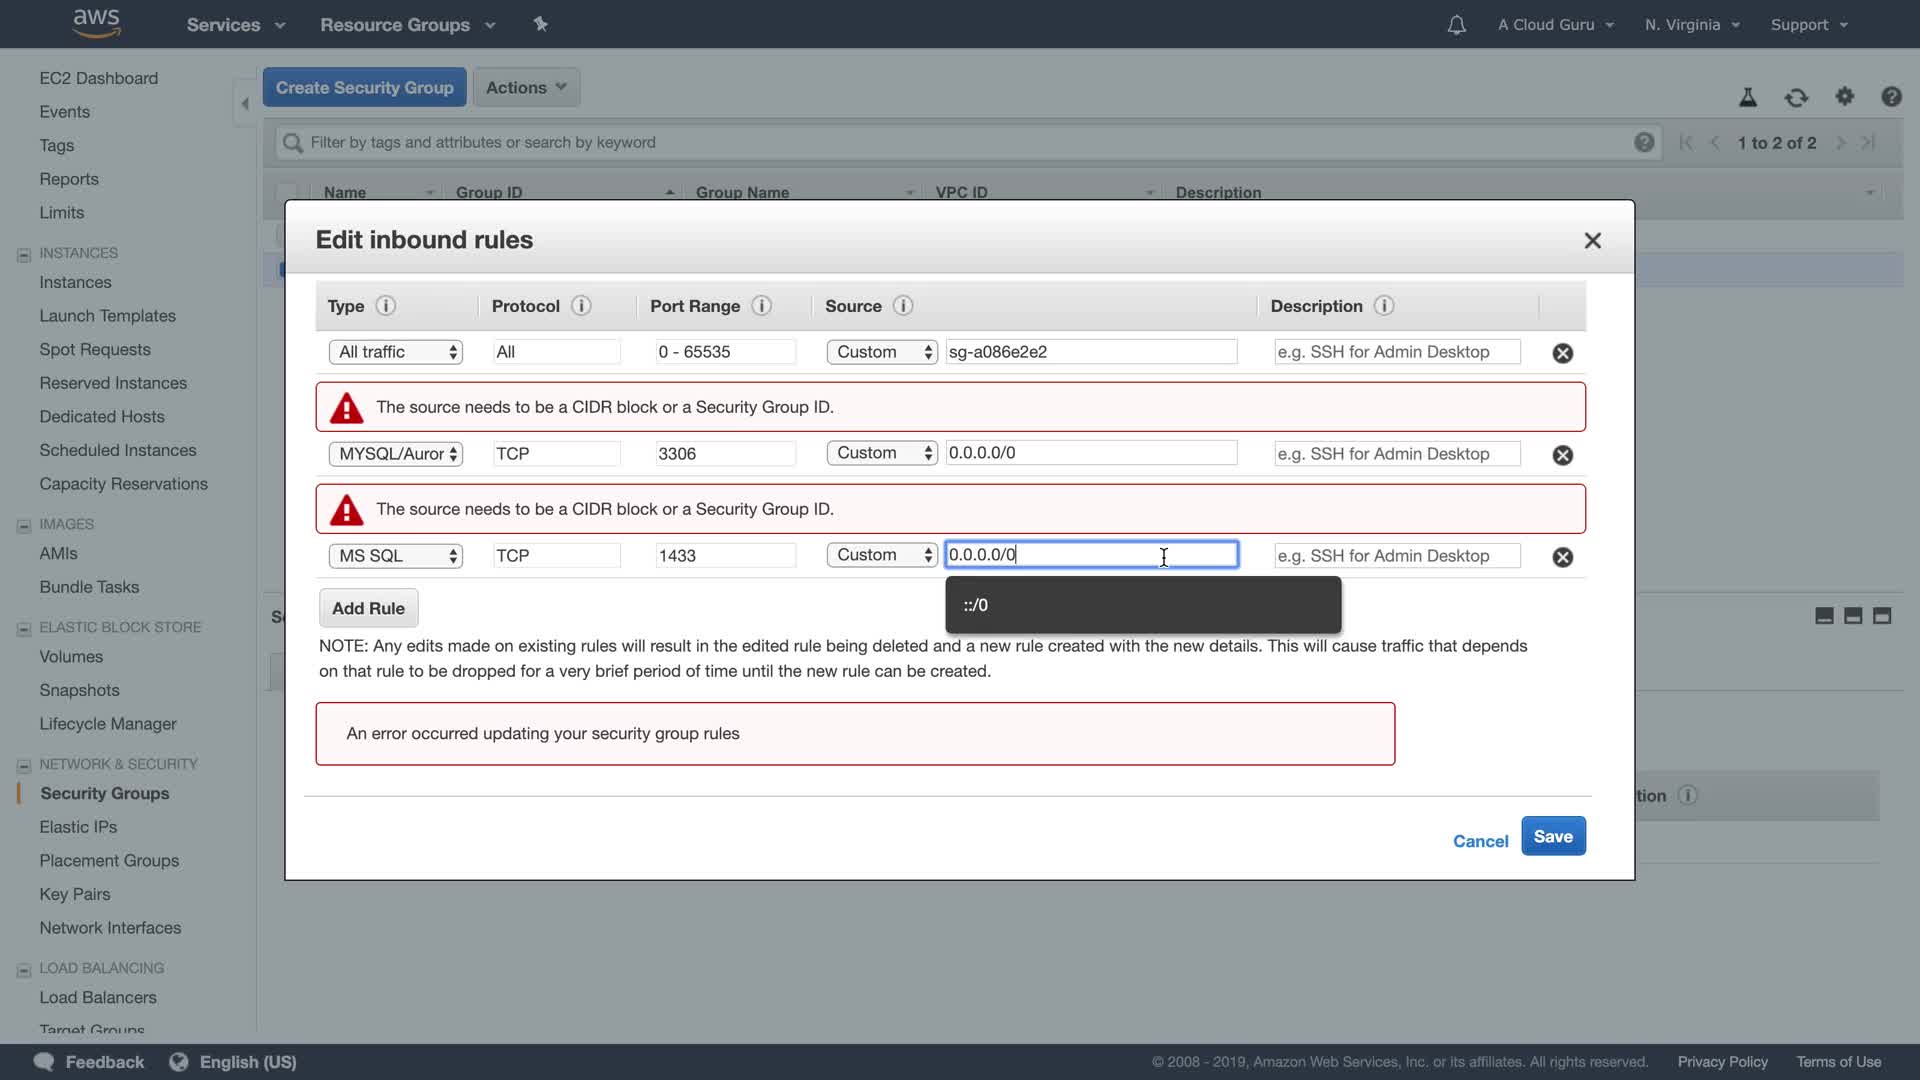Open the help question mark icon
Viewport: 1920px width, 1080px height.
click(x=1890, y=97)
